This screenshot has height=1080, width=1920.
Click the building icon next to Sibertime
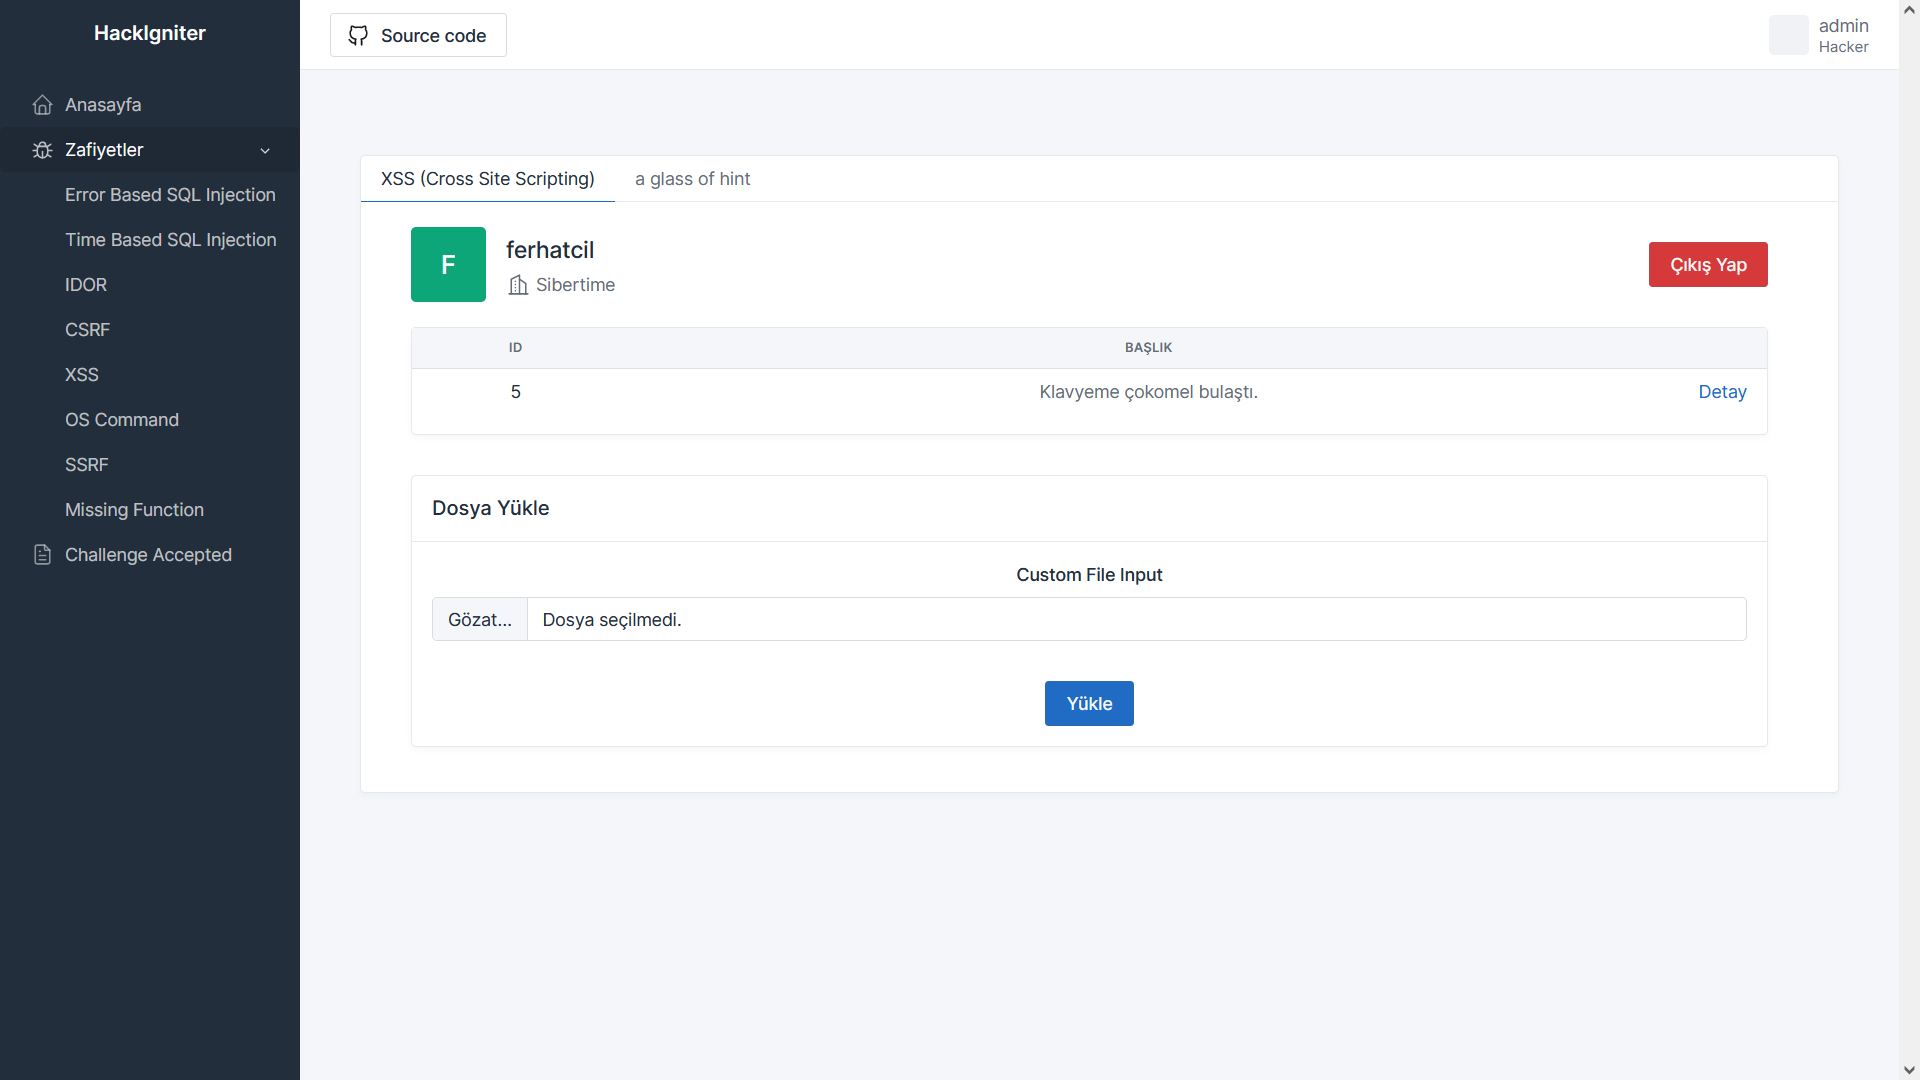(x=518, y=285)
